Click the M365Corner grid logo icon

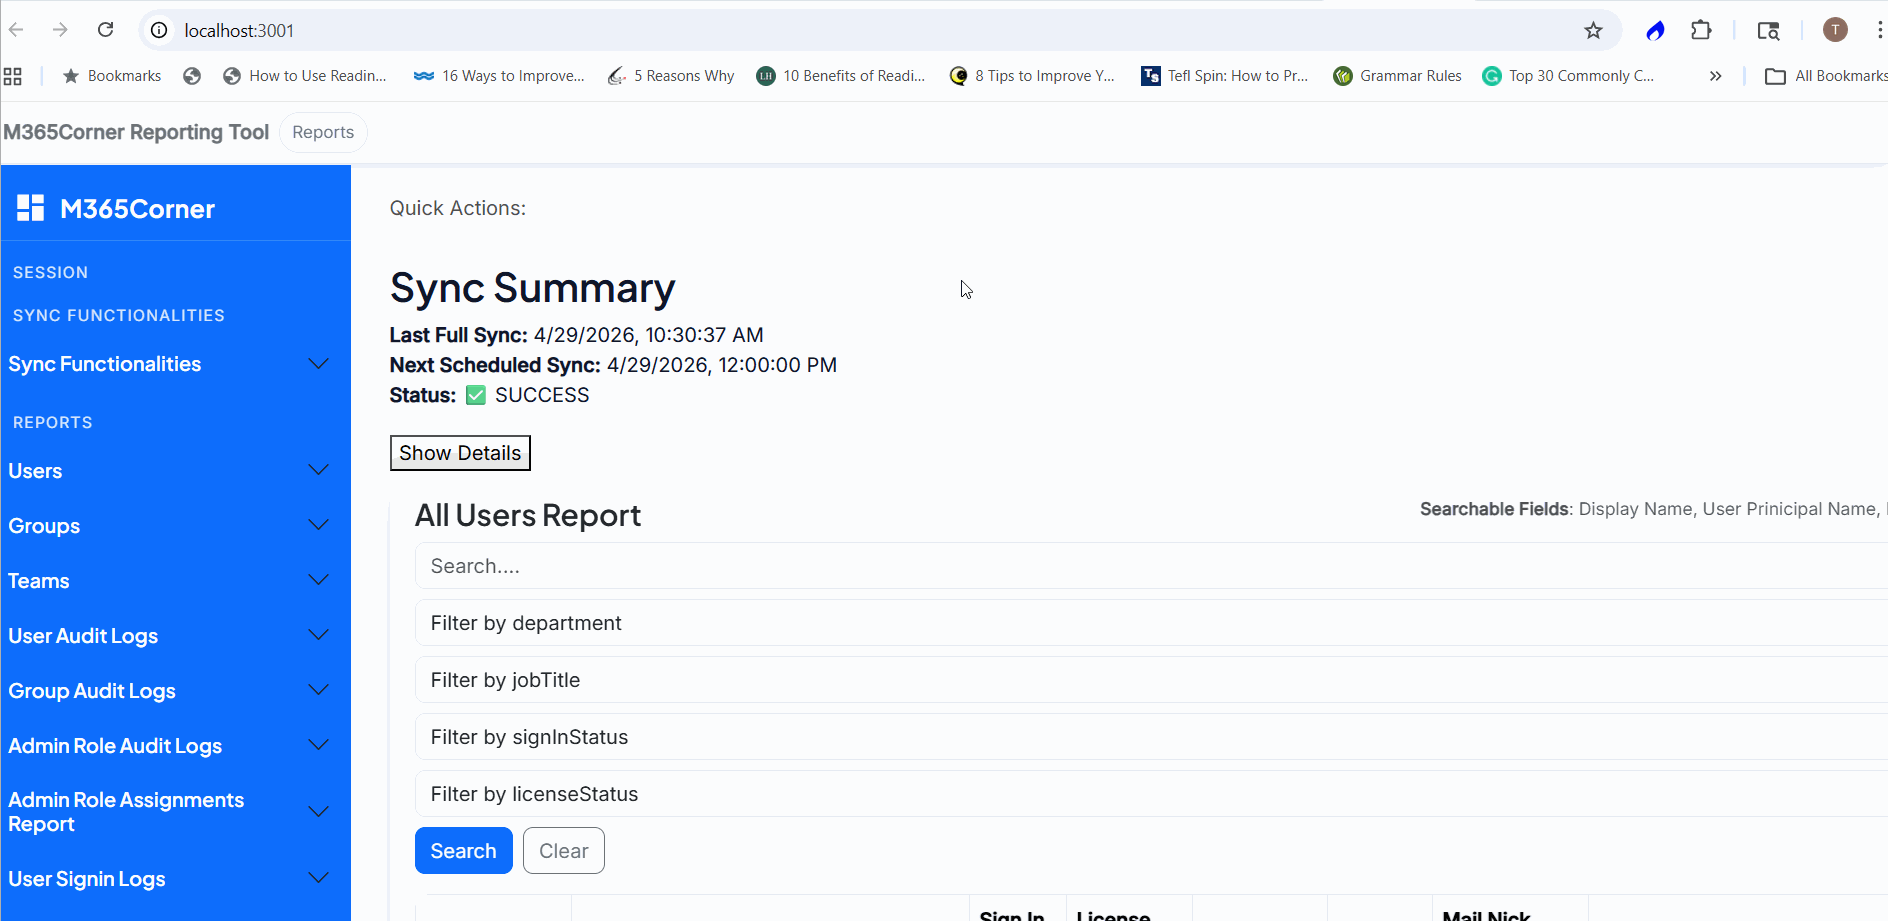point(31,208)
